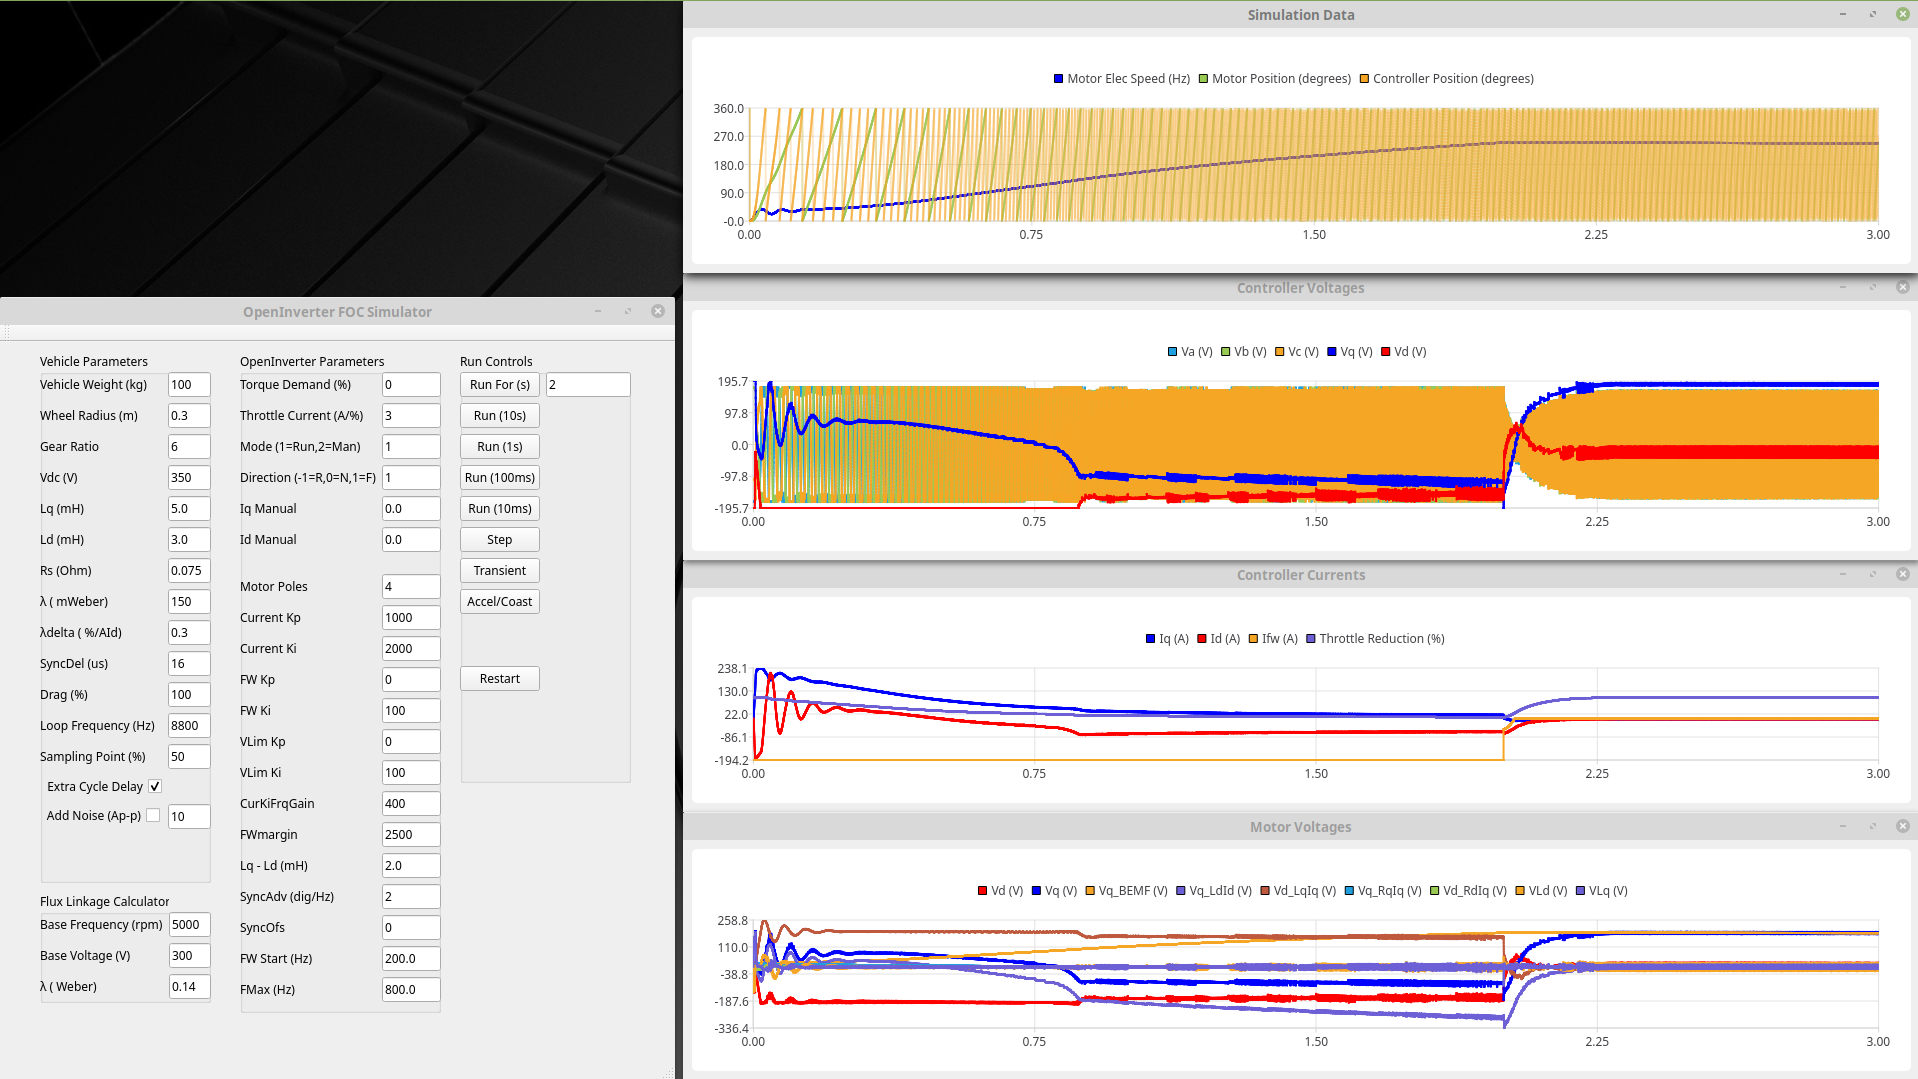Maximize the Controller Voltages window
Screen dimensions: 1918x1079
[x=1873, y=287]
